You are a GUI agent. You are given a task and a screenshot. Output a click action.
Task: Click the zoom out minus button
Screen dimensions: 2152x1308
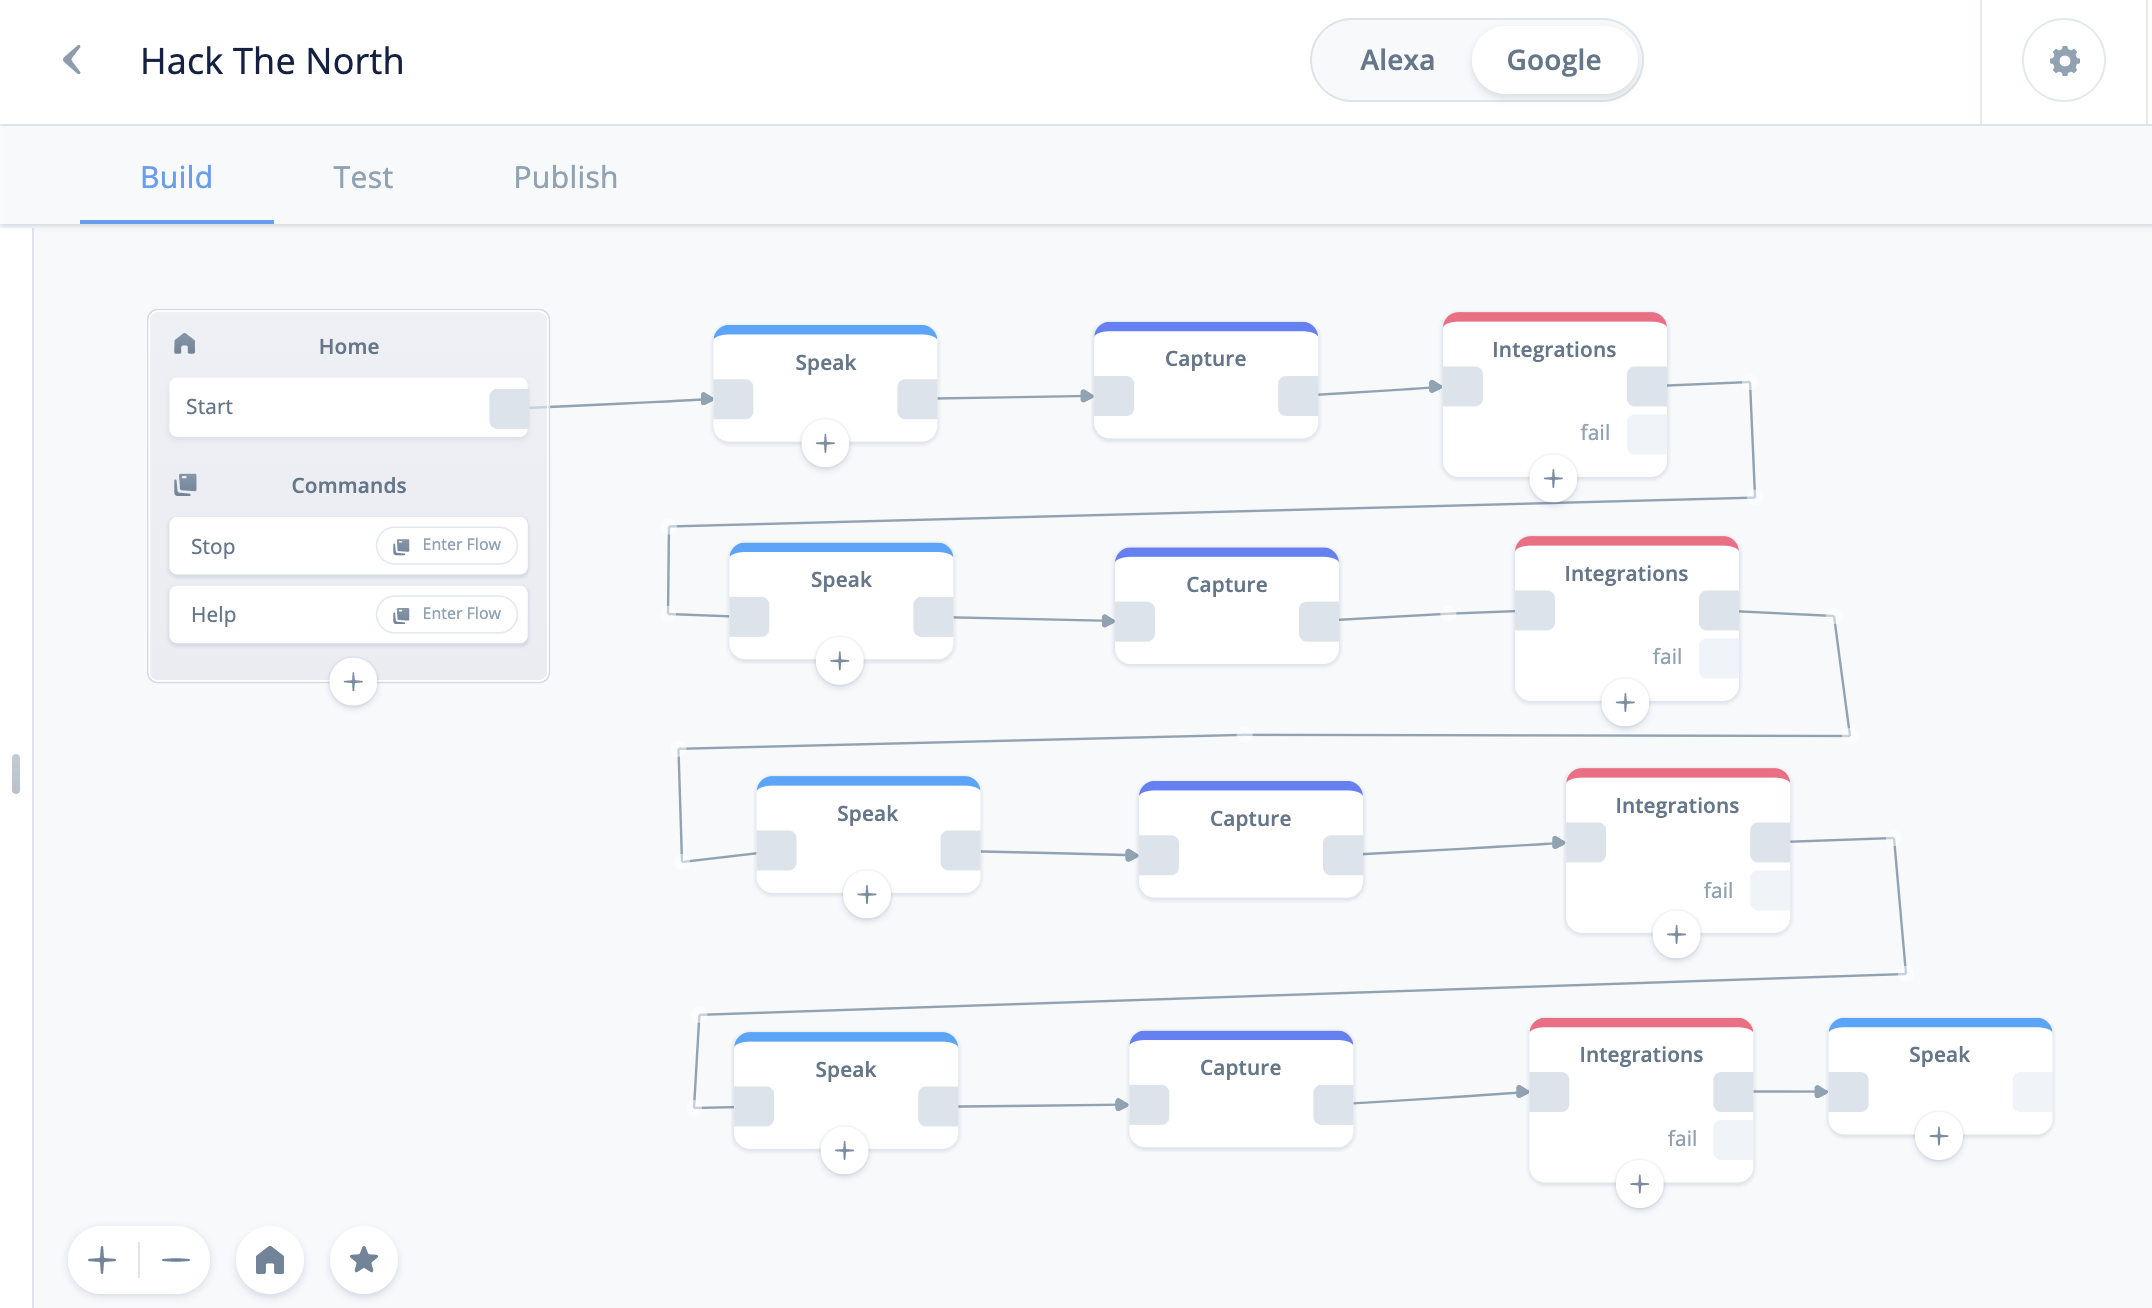(176, 1260)
